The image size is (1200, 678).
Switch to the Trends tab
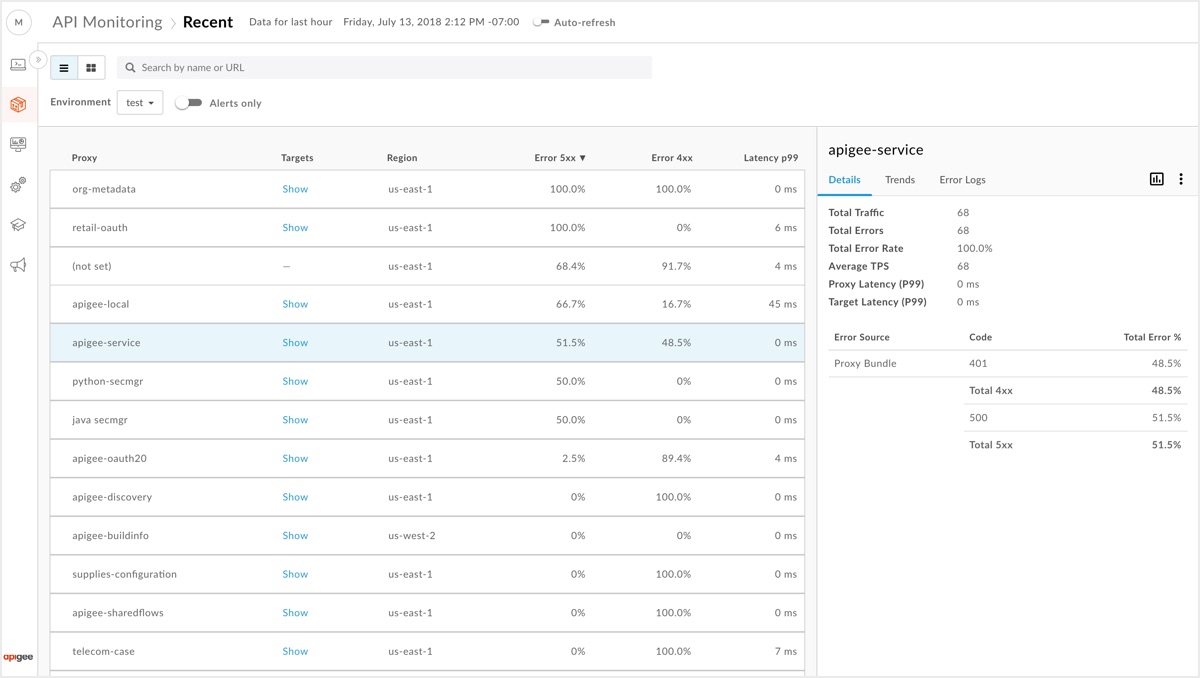point(899,180)
